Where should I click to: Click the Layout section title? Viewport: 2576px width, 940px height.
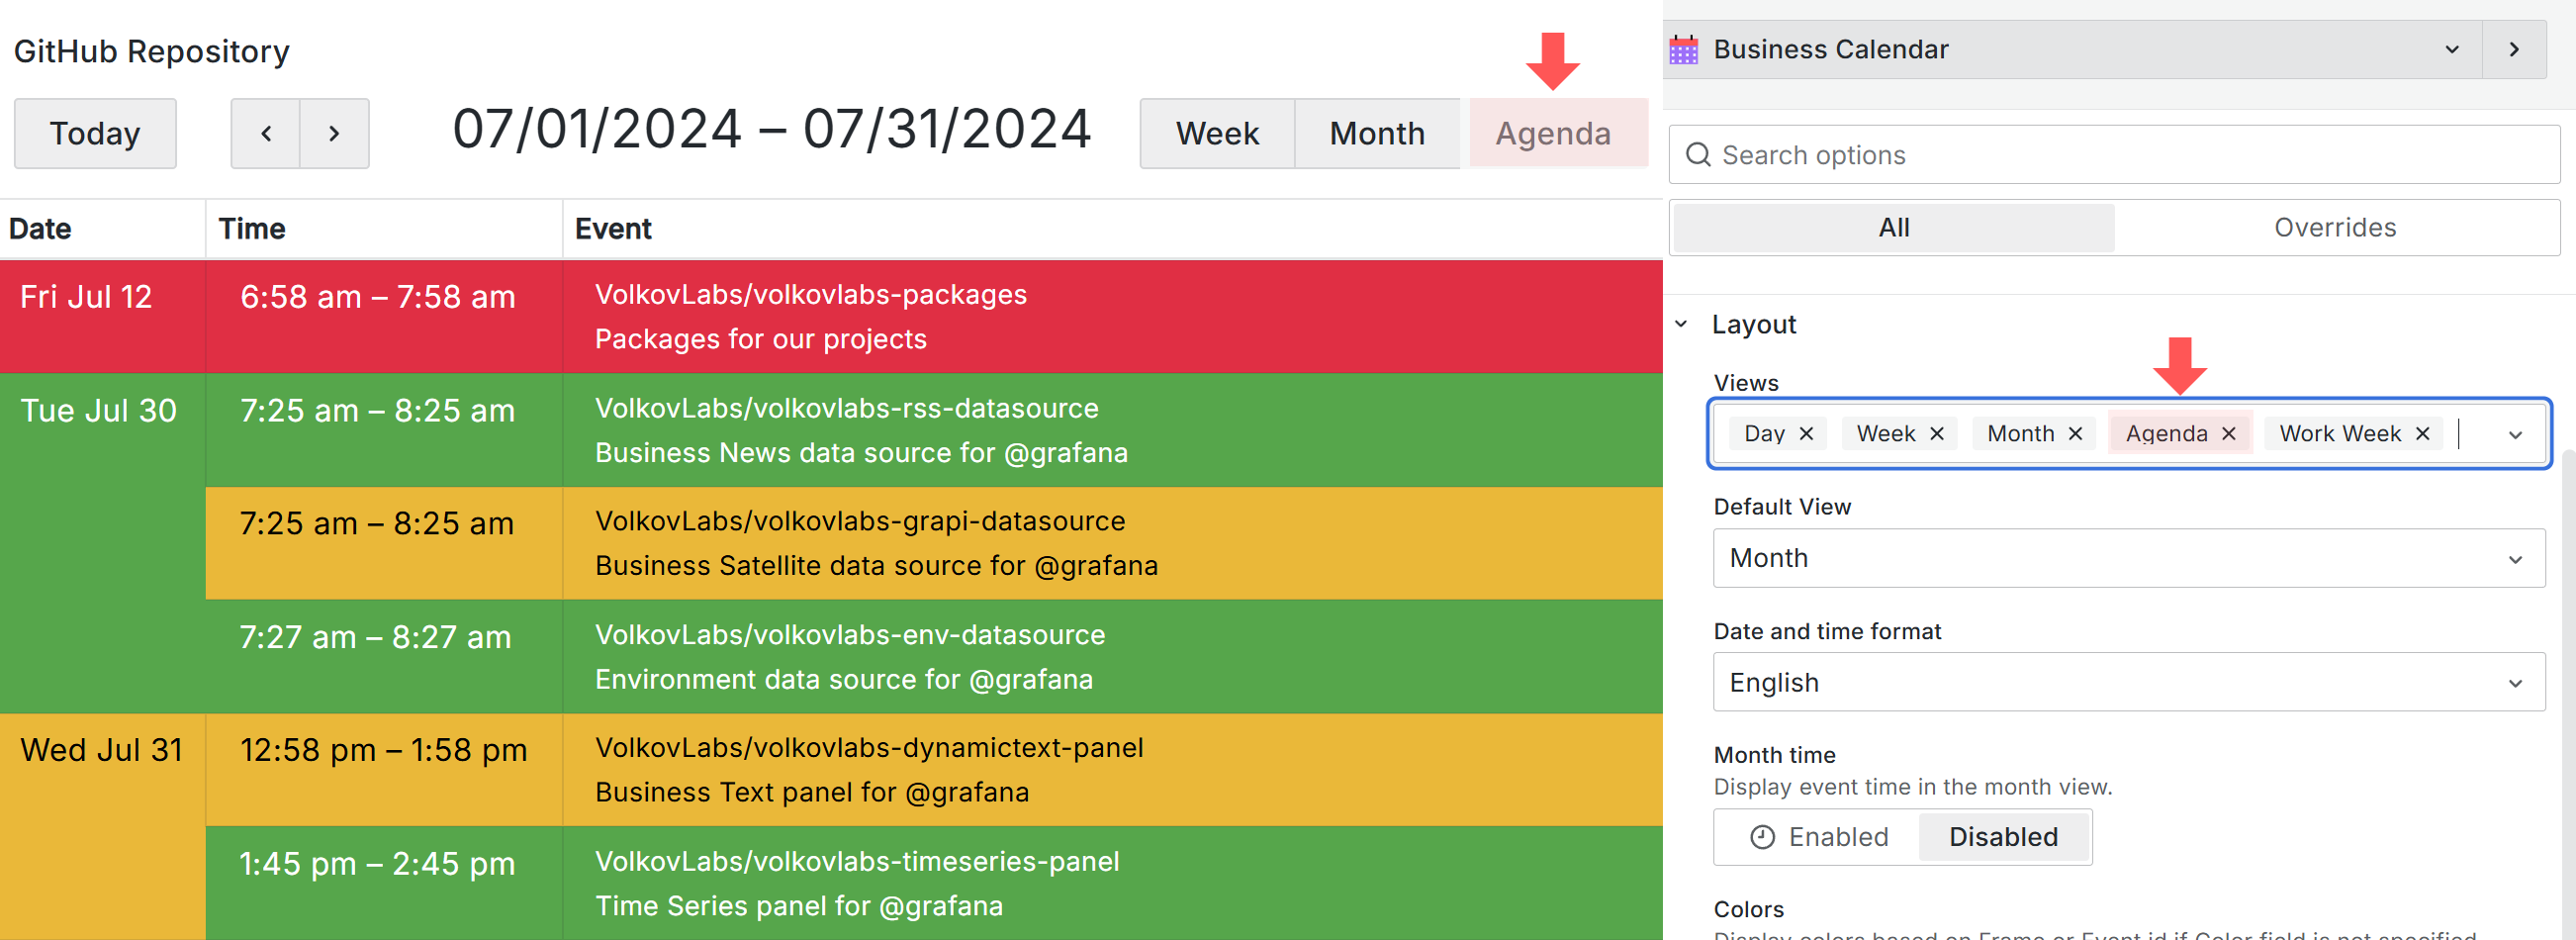(1753, 324)
